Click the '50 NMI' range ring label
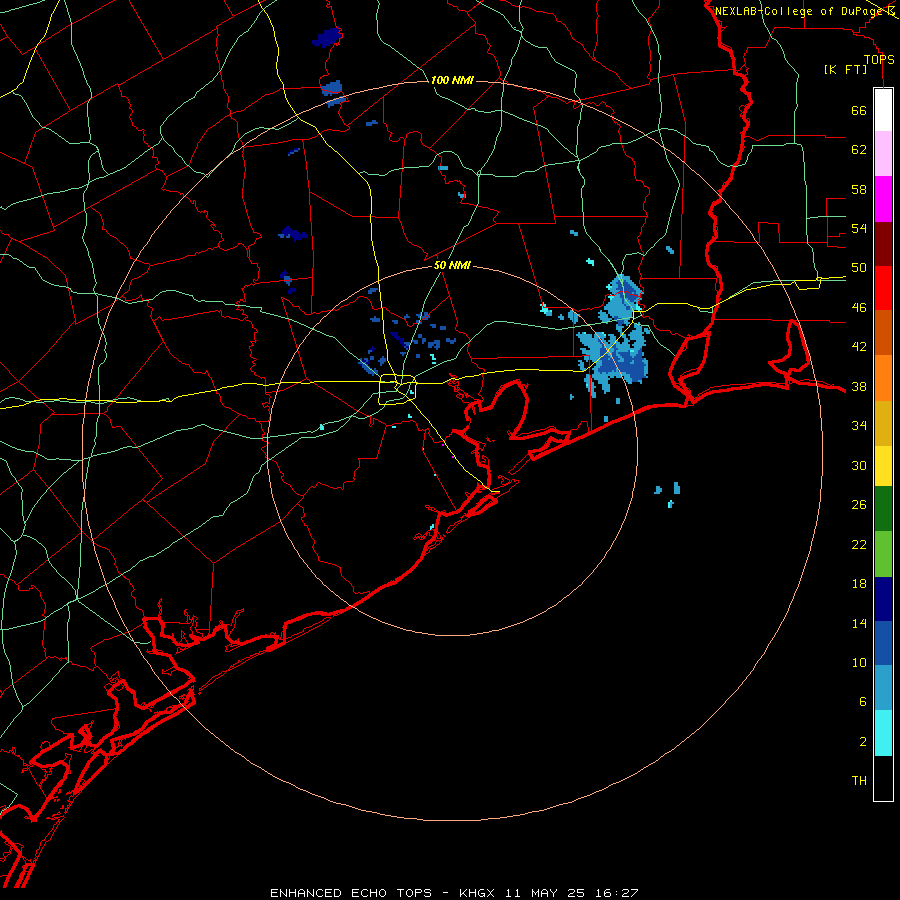Image resolution: width=900 pixels, height=900 pixels. (x=452, y=265)
